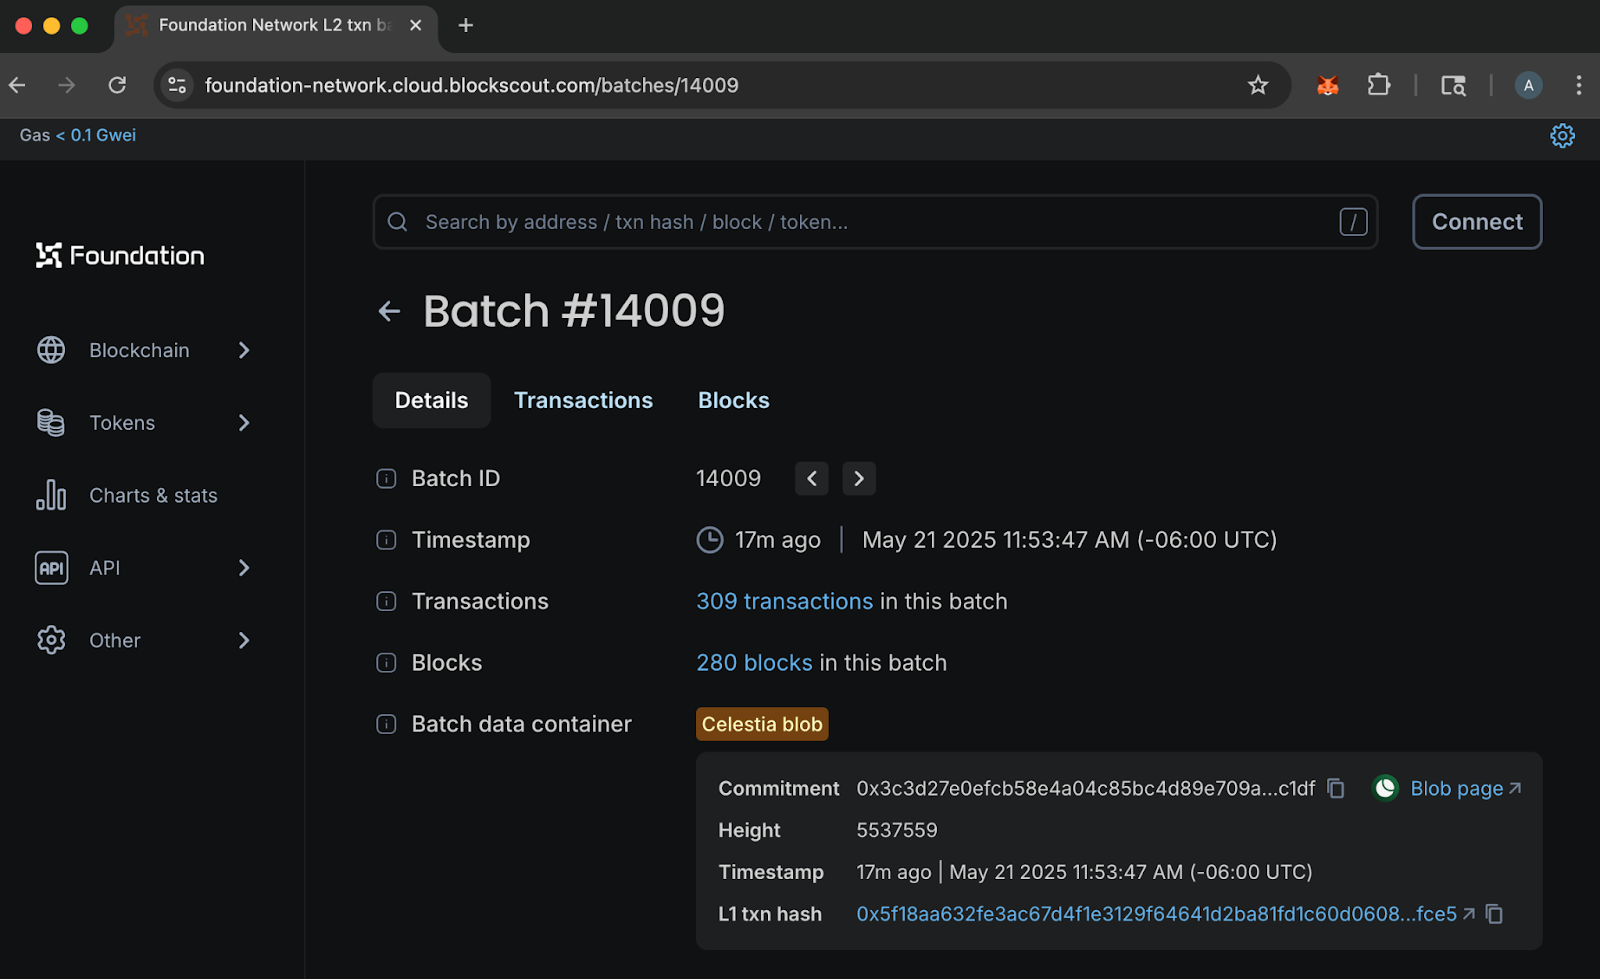Click the Height value 5537559
Viewport: 1600px width, 979px height.
897,830
